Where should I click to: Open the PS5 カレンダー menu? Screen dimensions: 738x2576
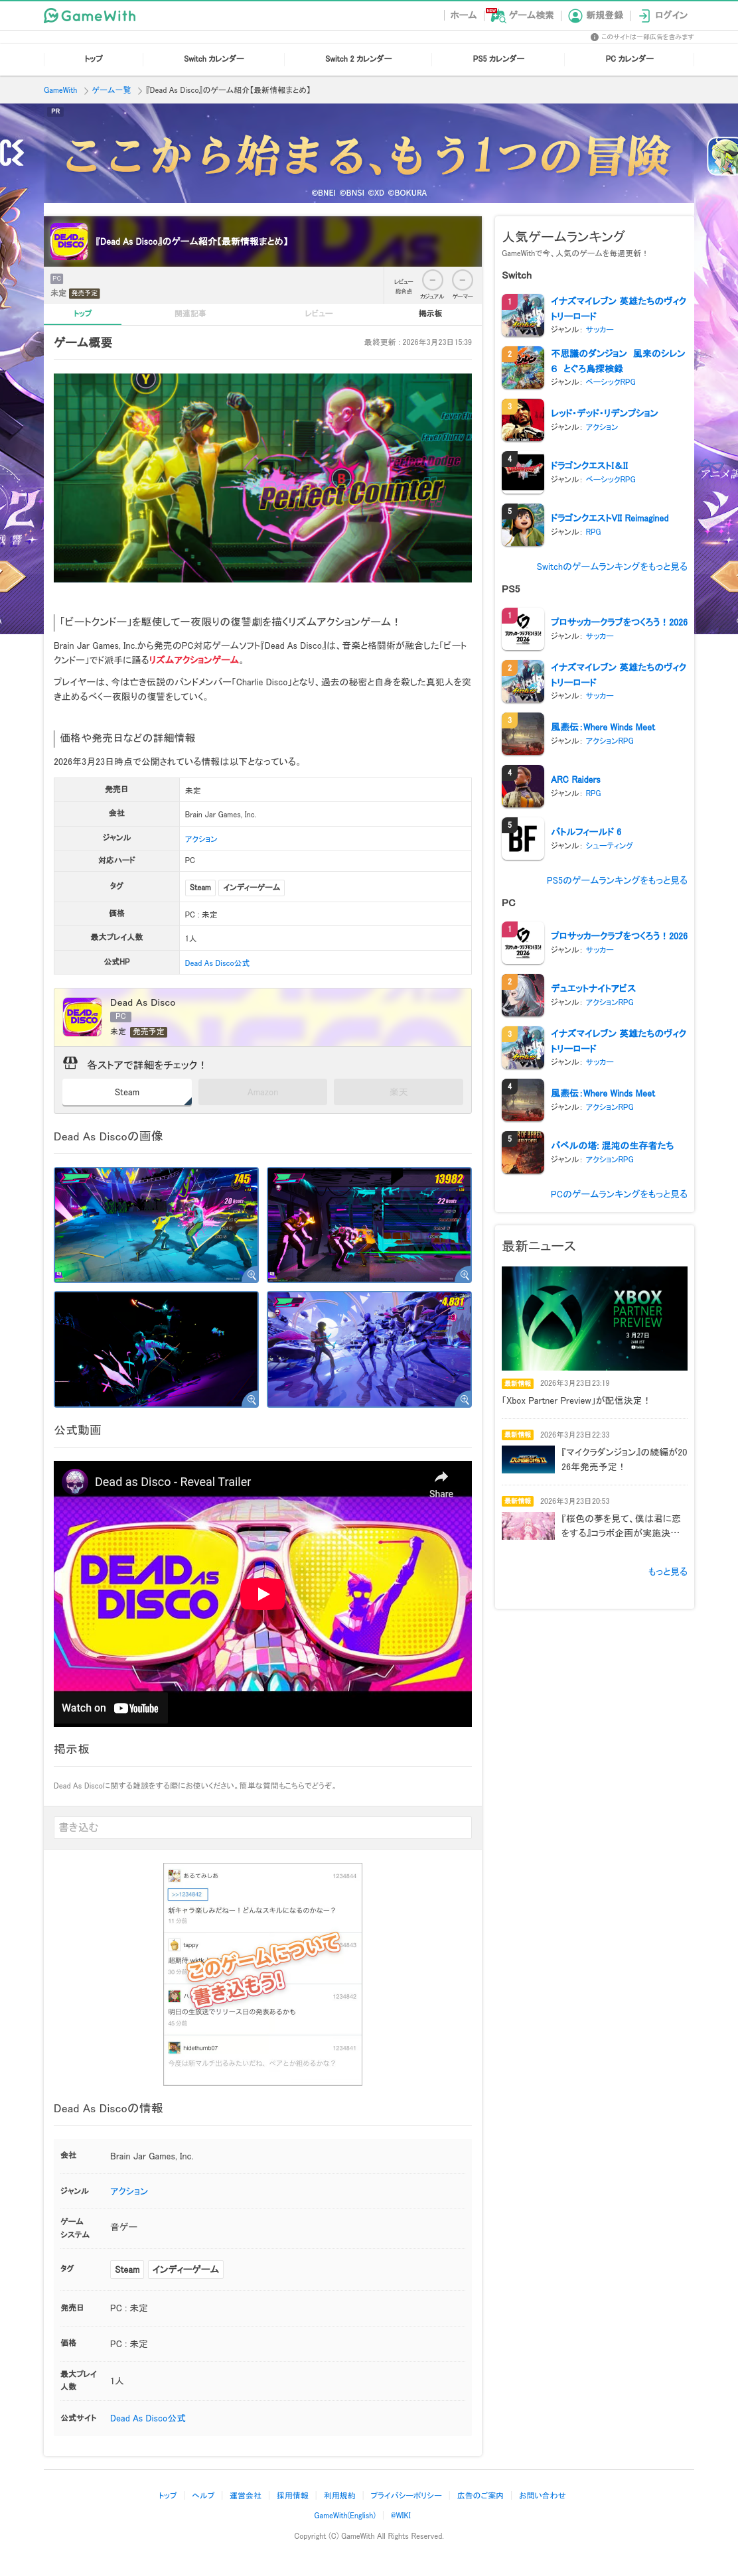498,59
